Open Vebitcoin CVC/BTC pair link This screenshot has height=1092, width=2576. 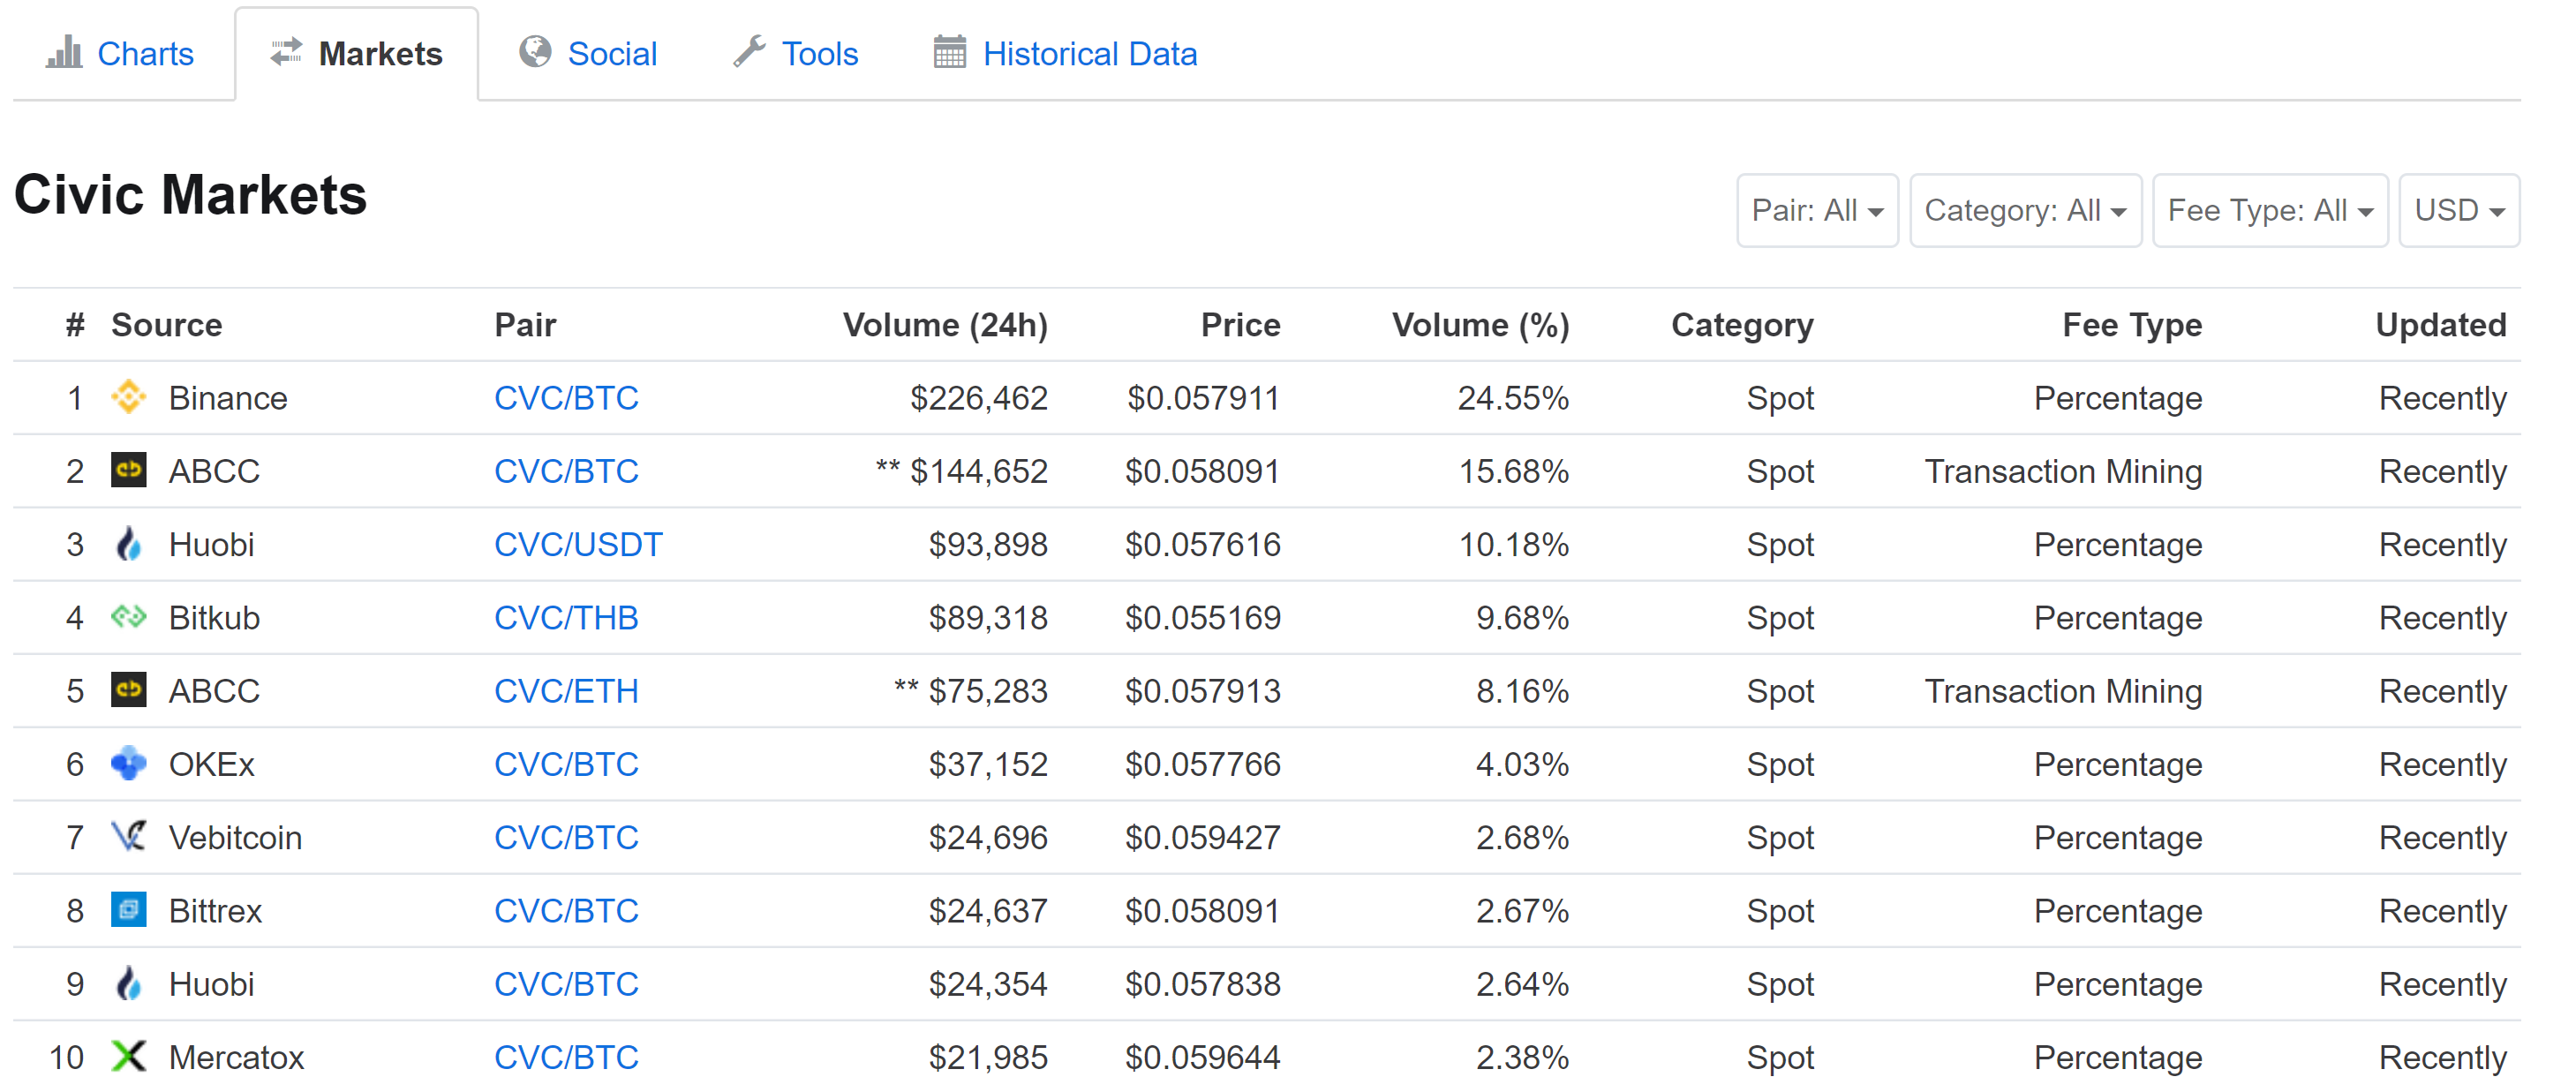(x=566, y=837)
